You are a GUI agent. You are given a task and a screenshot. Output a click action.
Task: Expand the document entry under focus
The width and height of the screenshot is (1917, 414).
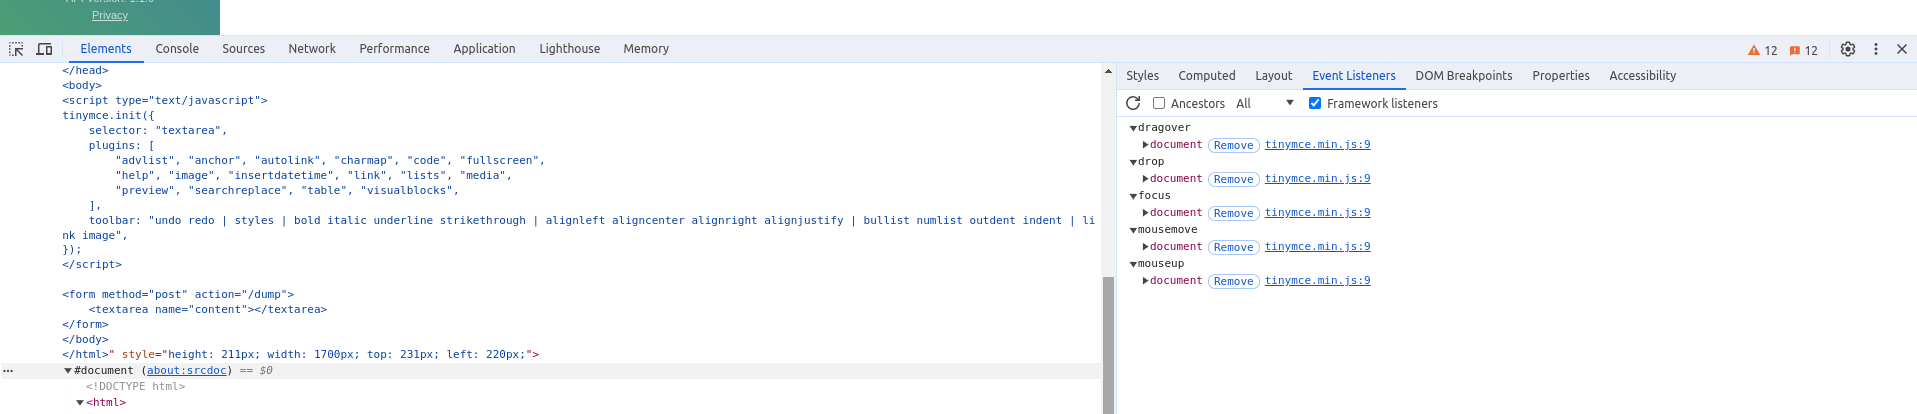(1146, 213)
